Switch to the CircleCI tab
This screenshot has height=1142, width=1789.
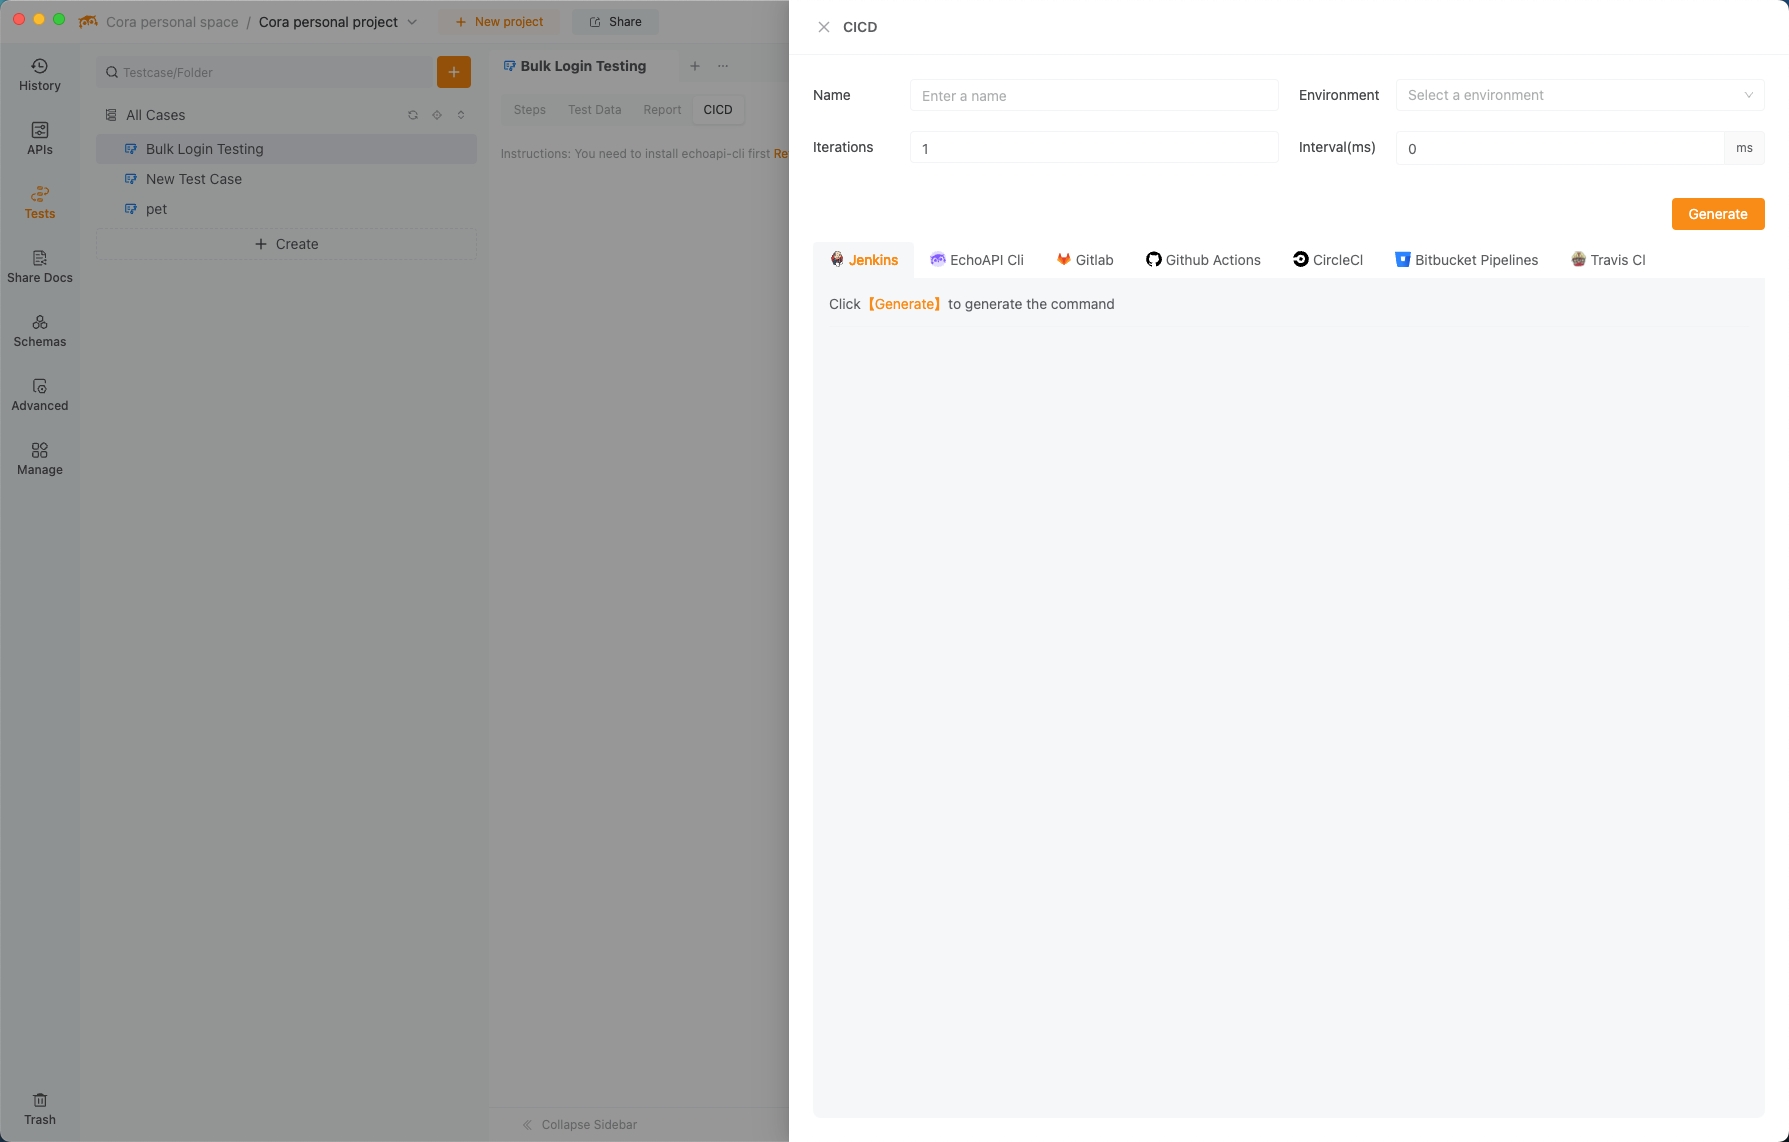pos(1328,260)
